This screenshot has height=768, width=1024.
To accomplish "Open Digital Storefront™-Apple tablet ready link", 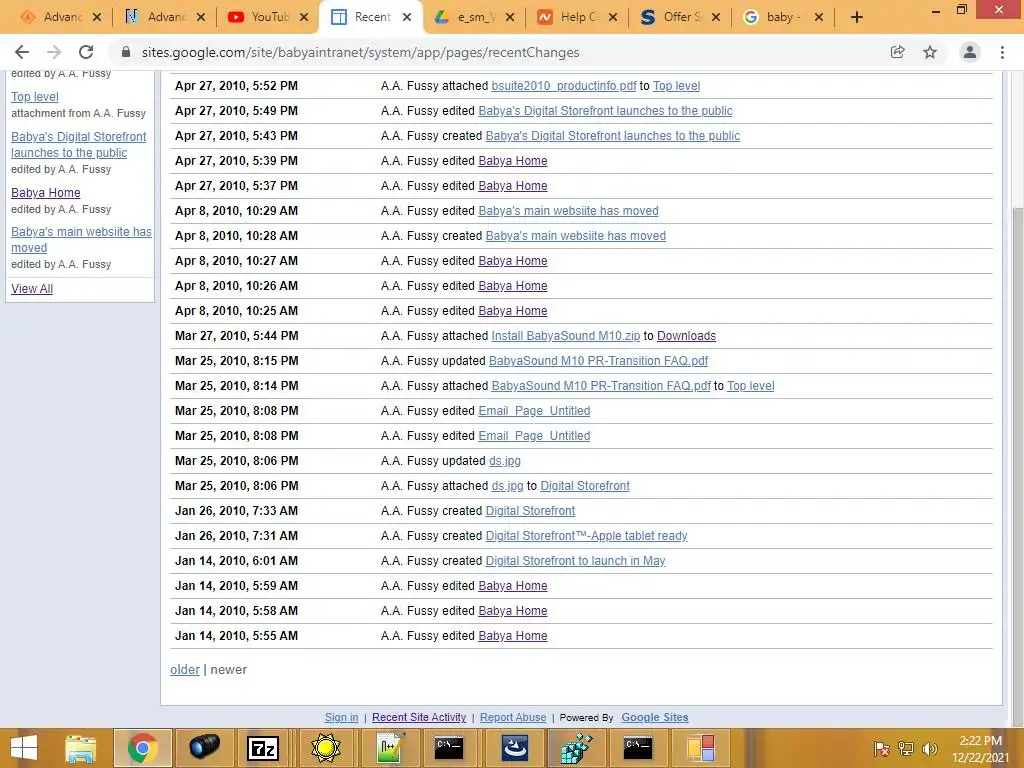I will (x=586, y=536).
